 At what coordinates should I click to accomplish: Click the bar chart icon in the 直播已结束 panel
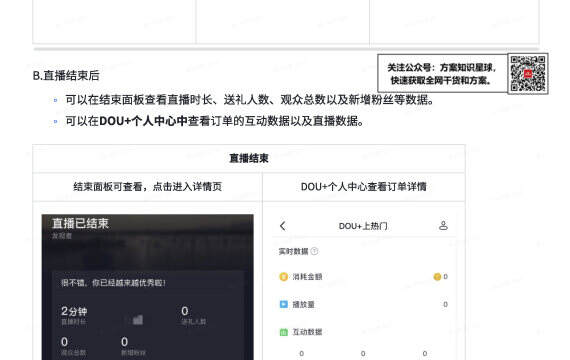[x=137, y=320]
